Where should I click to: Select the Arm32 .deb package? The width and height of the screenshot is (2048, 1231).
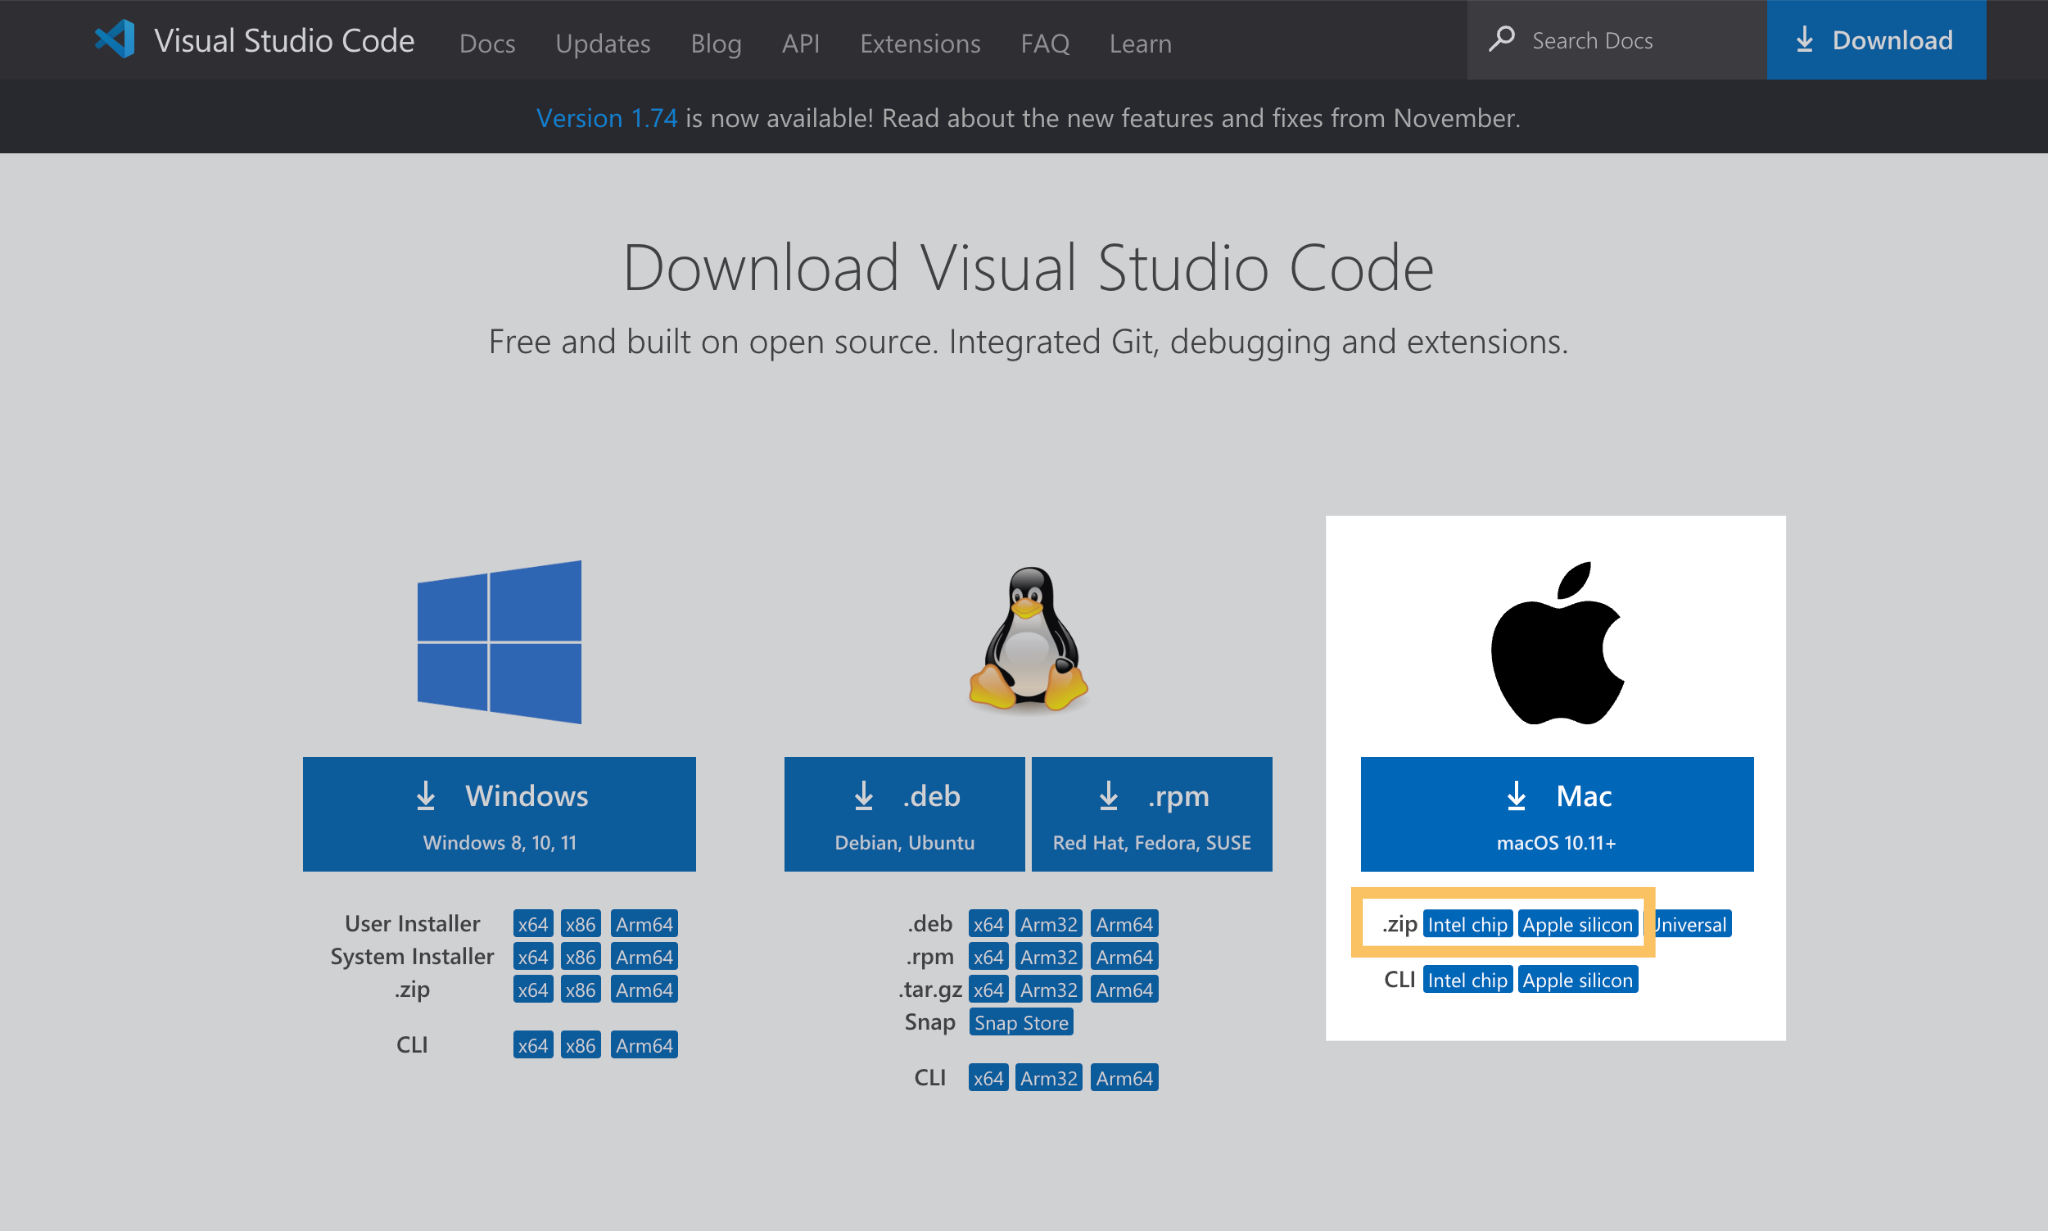(x=1048, y=923)
